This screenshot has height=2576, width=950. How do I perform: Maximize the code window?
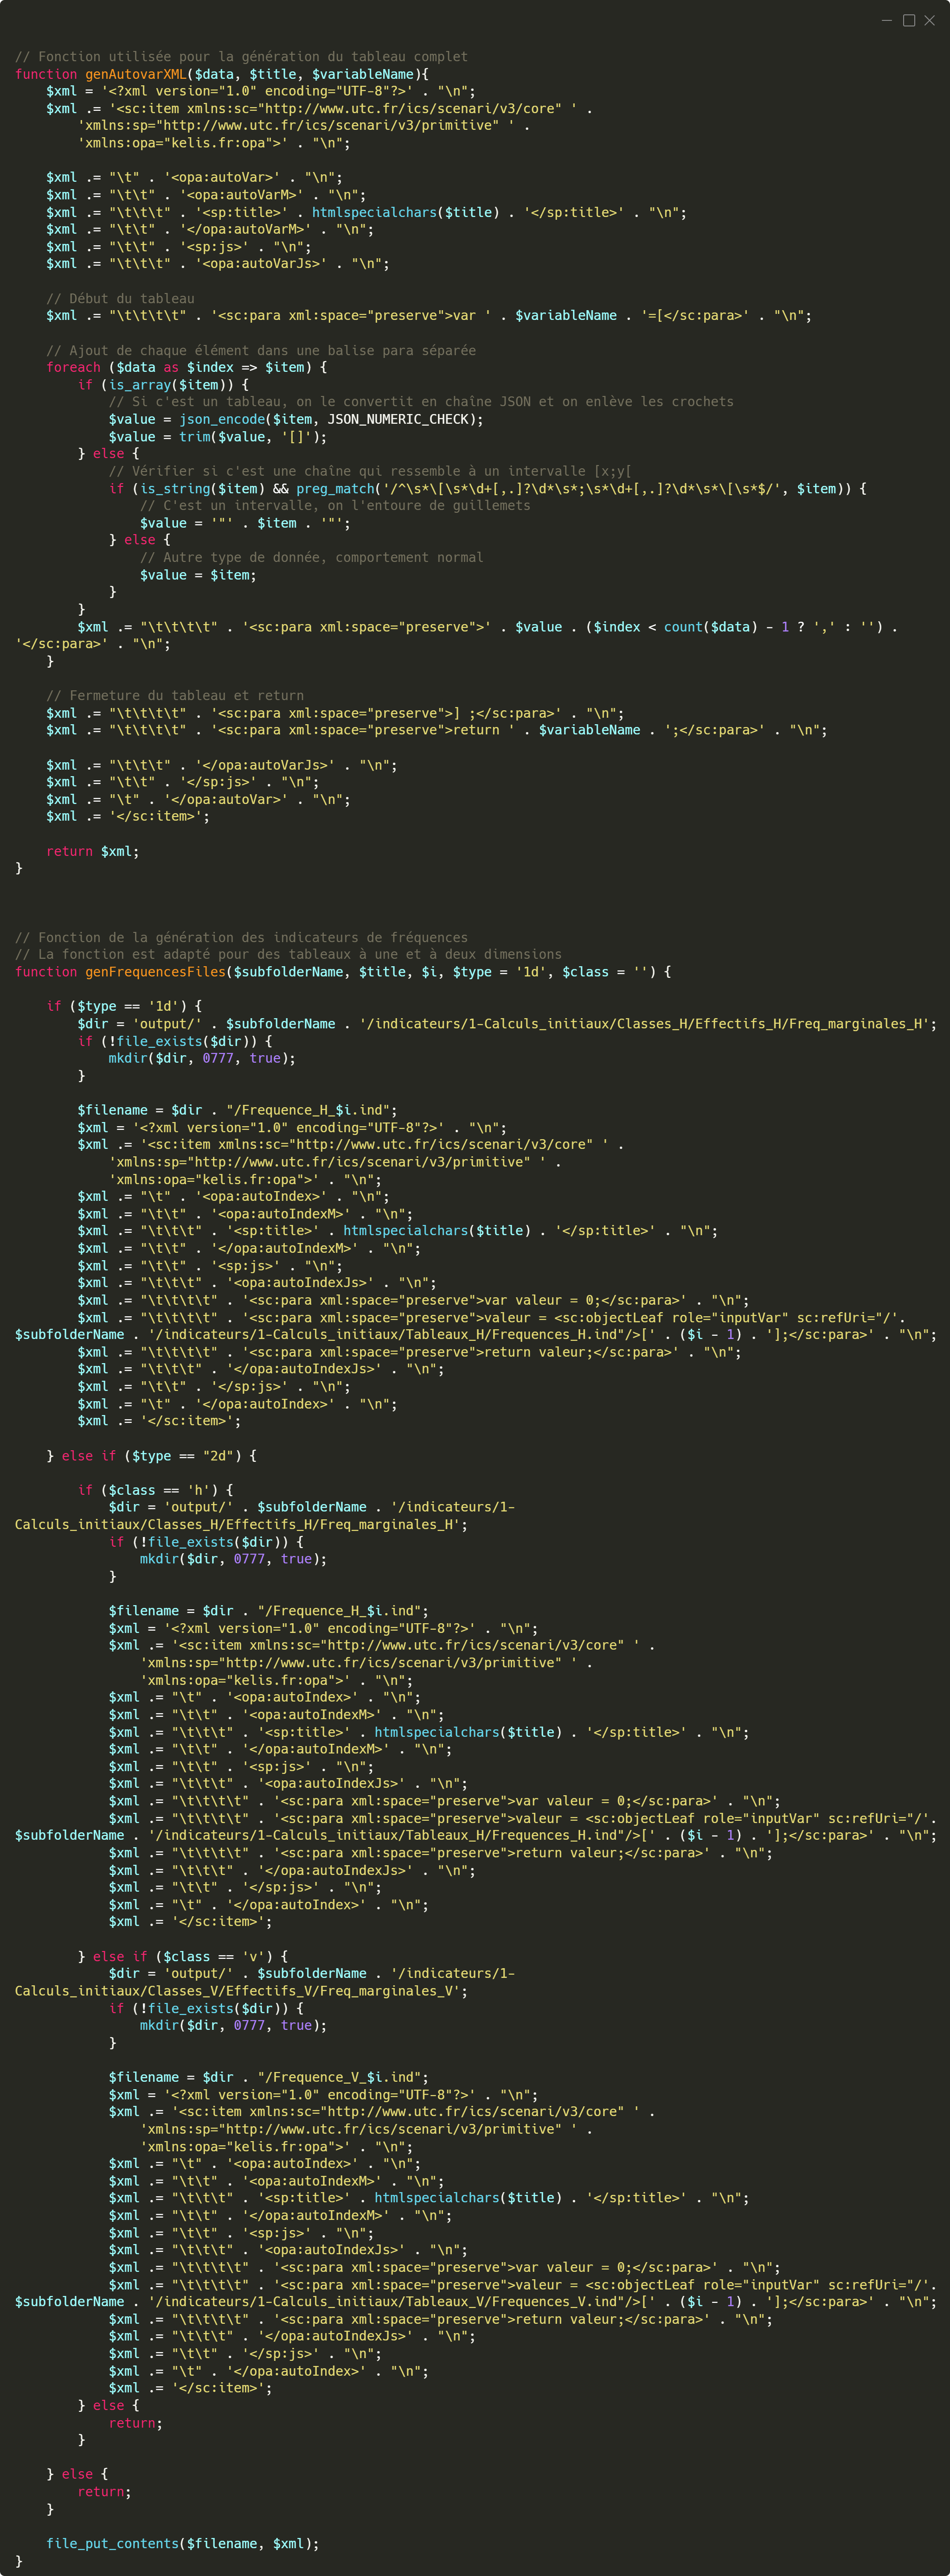(909, 20)
